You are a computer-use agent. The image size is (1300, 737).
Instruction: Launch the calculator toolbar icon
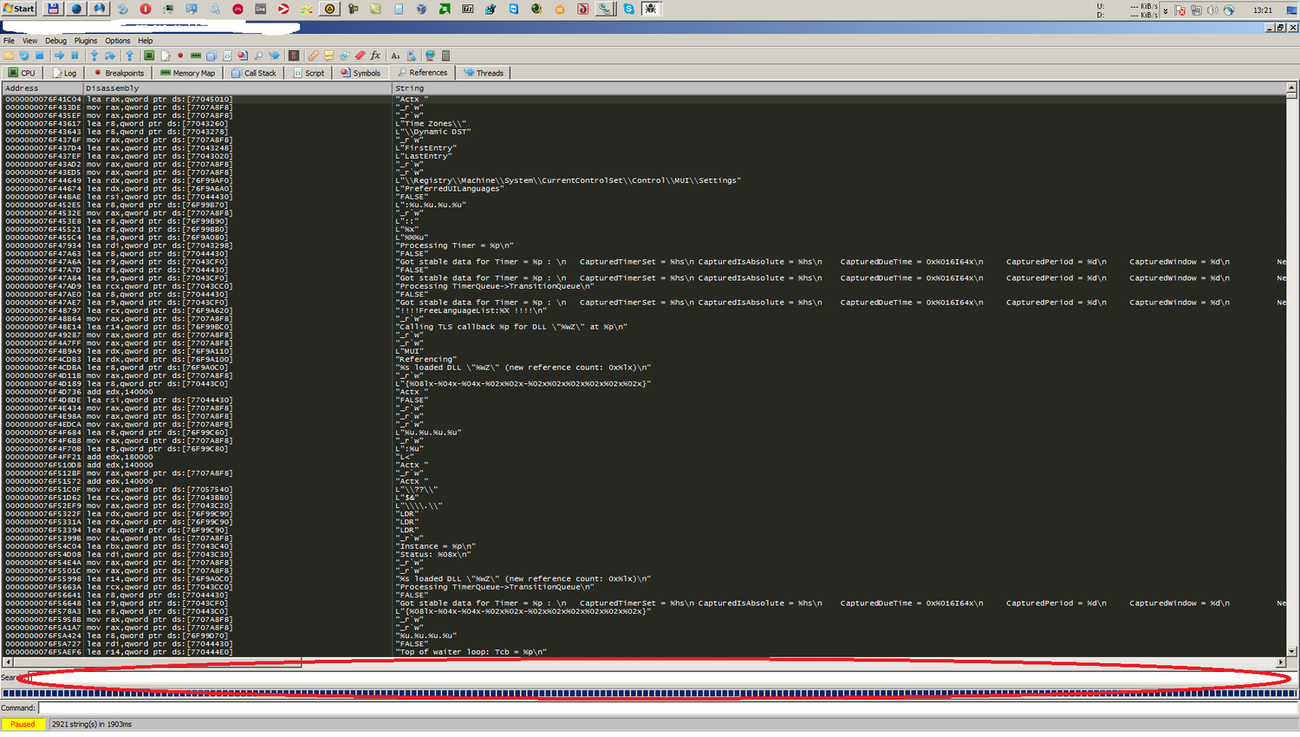[x=446, y=56]
